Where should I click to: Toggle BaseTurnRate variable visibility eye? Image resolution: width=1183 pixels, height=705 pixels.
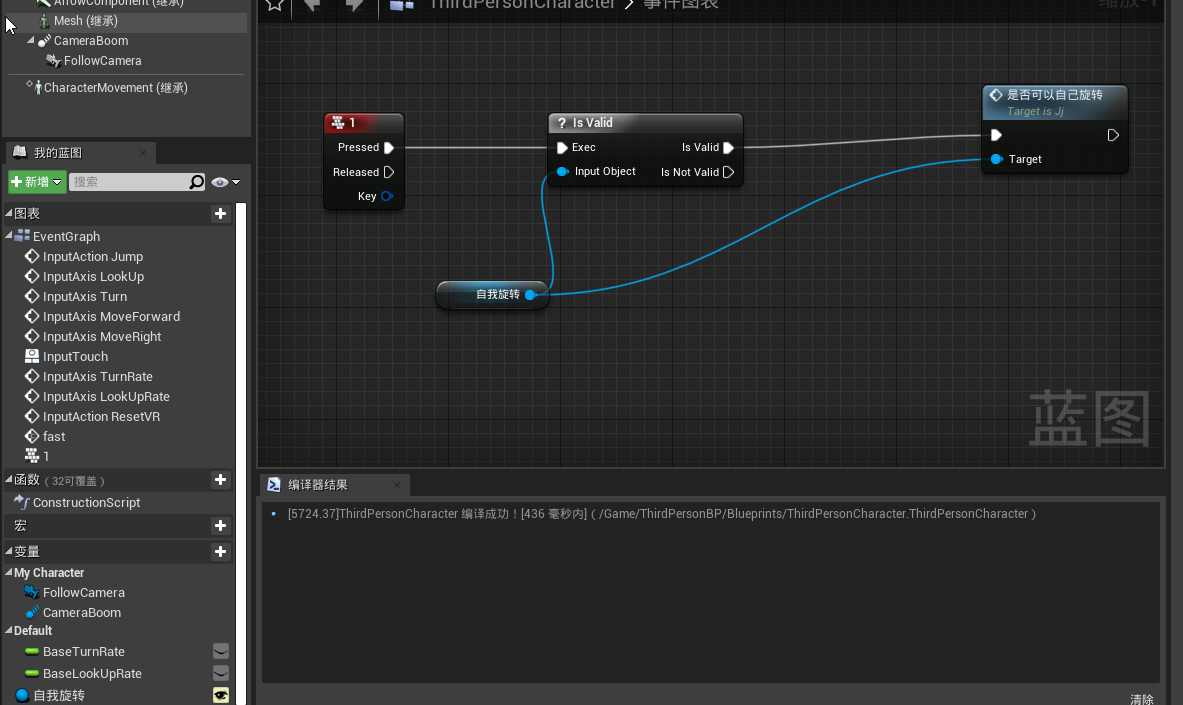(221, 651)
